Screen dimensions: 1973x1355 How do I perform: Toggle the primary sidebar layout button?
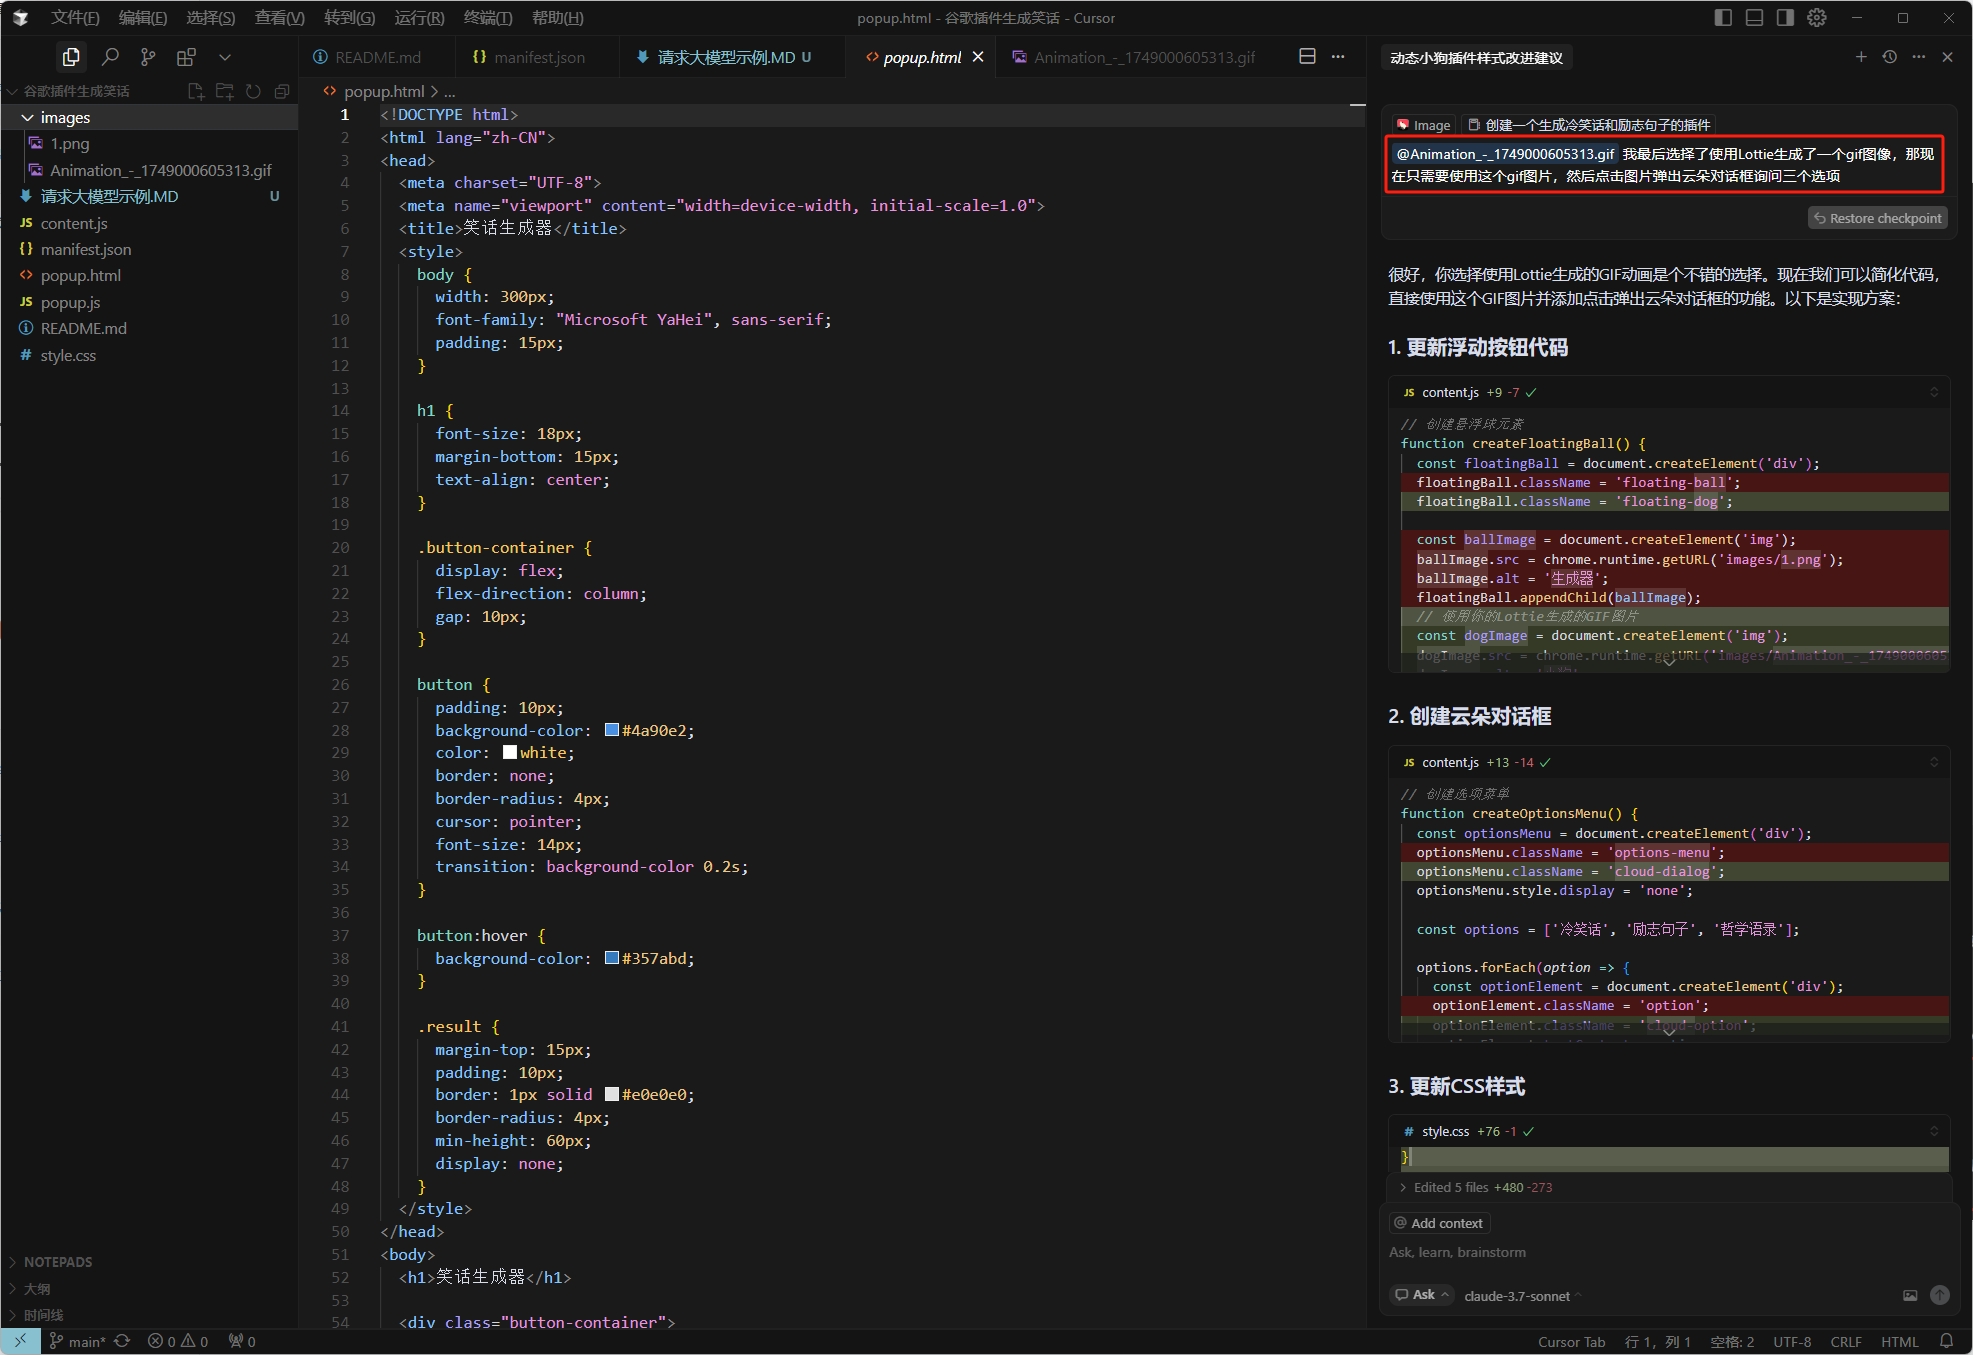point(1723,18)
